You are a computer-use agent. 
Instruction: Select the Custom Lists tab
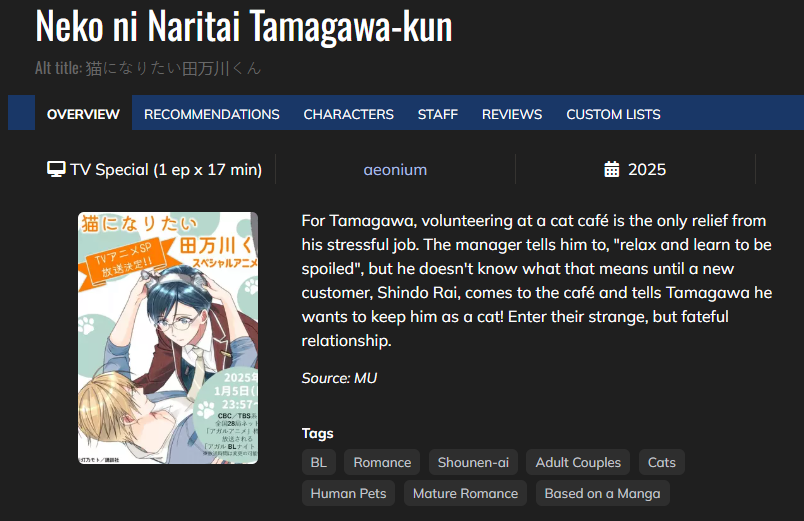pyautogui.click(x=613, y=114)
